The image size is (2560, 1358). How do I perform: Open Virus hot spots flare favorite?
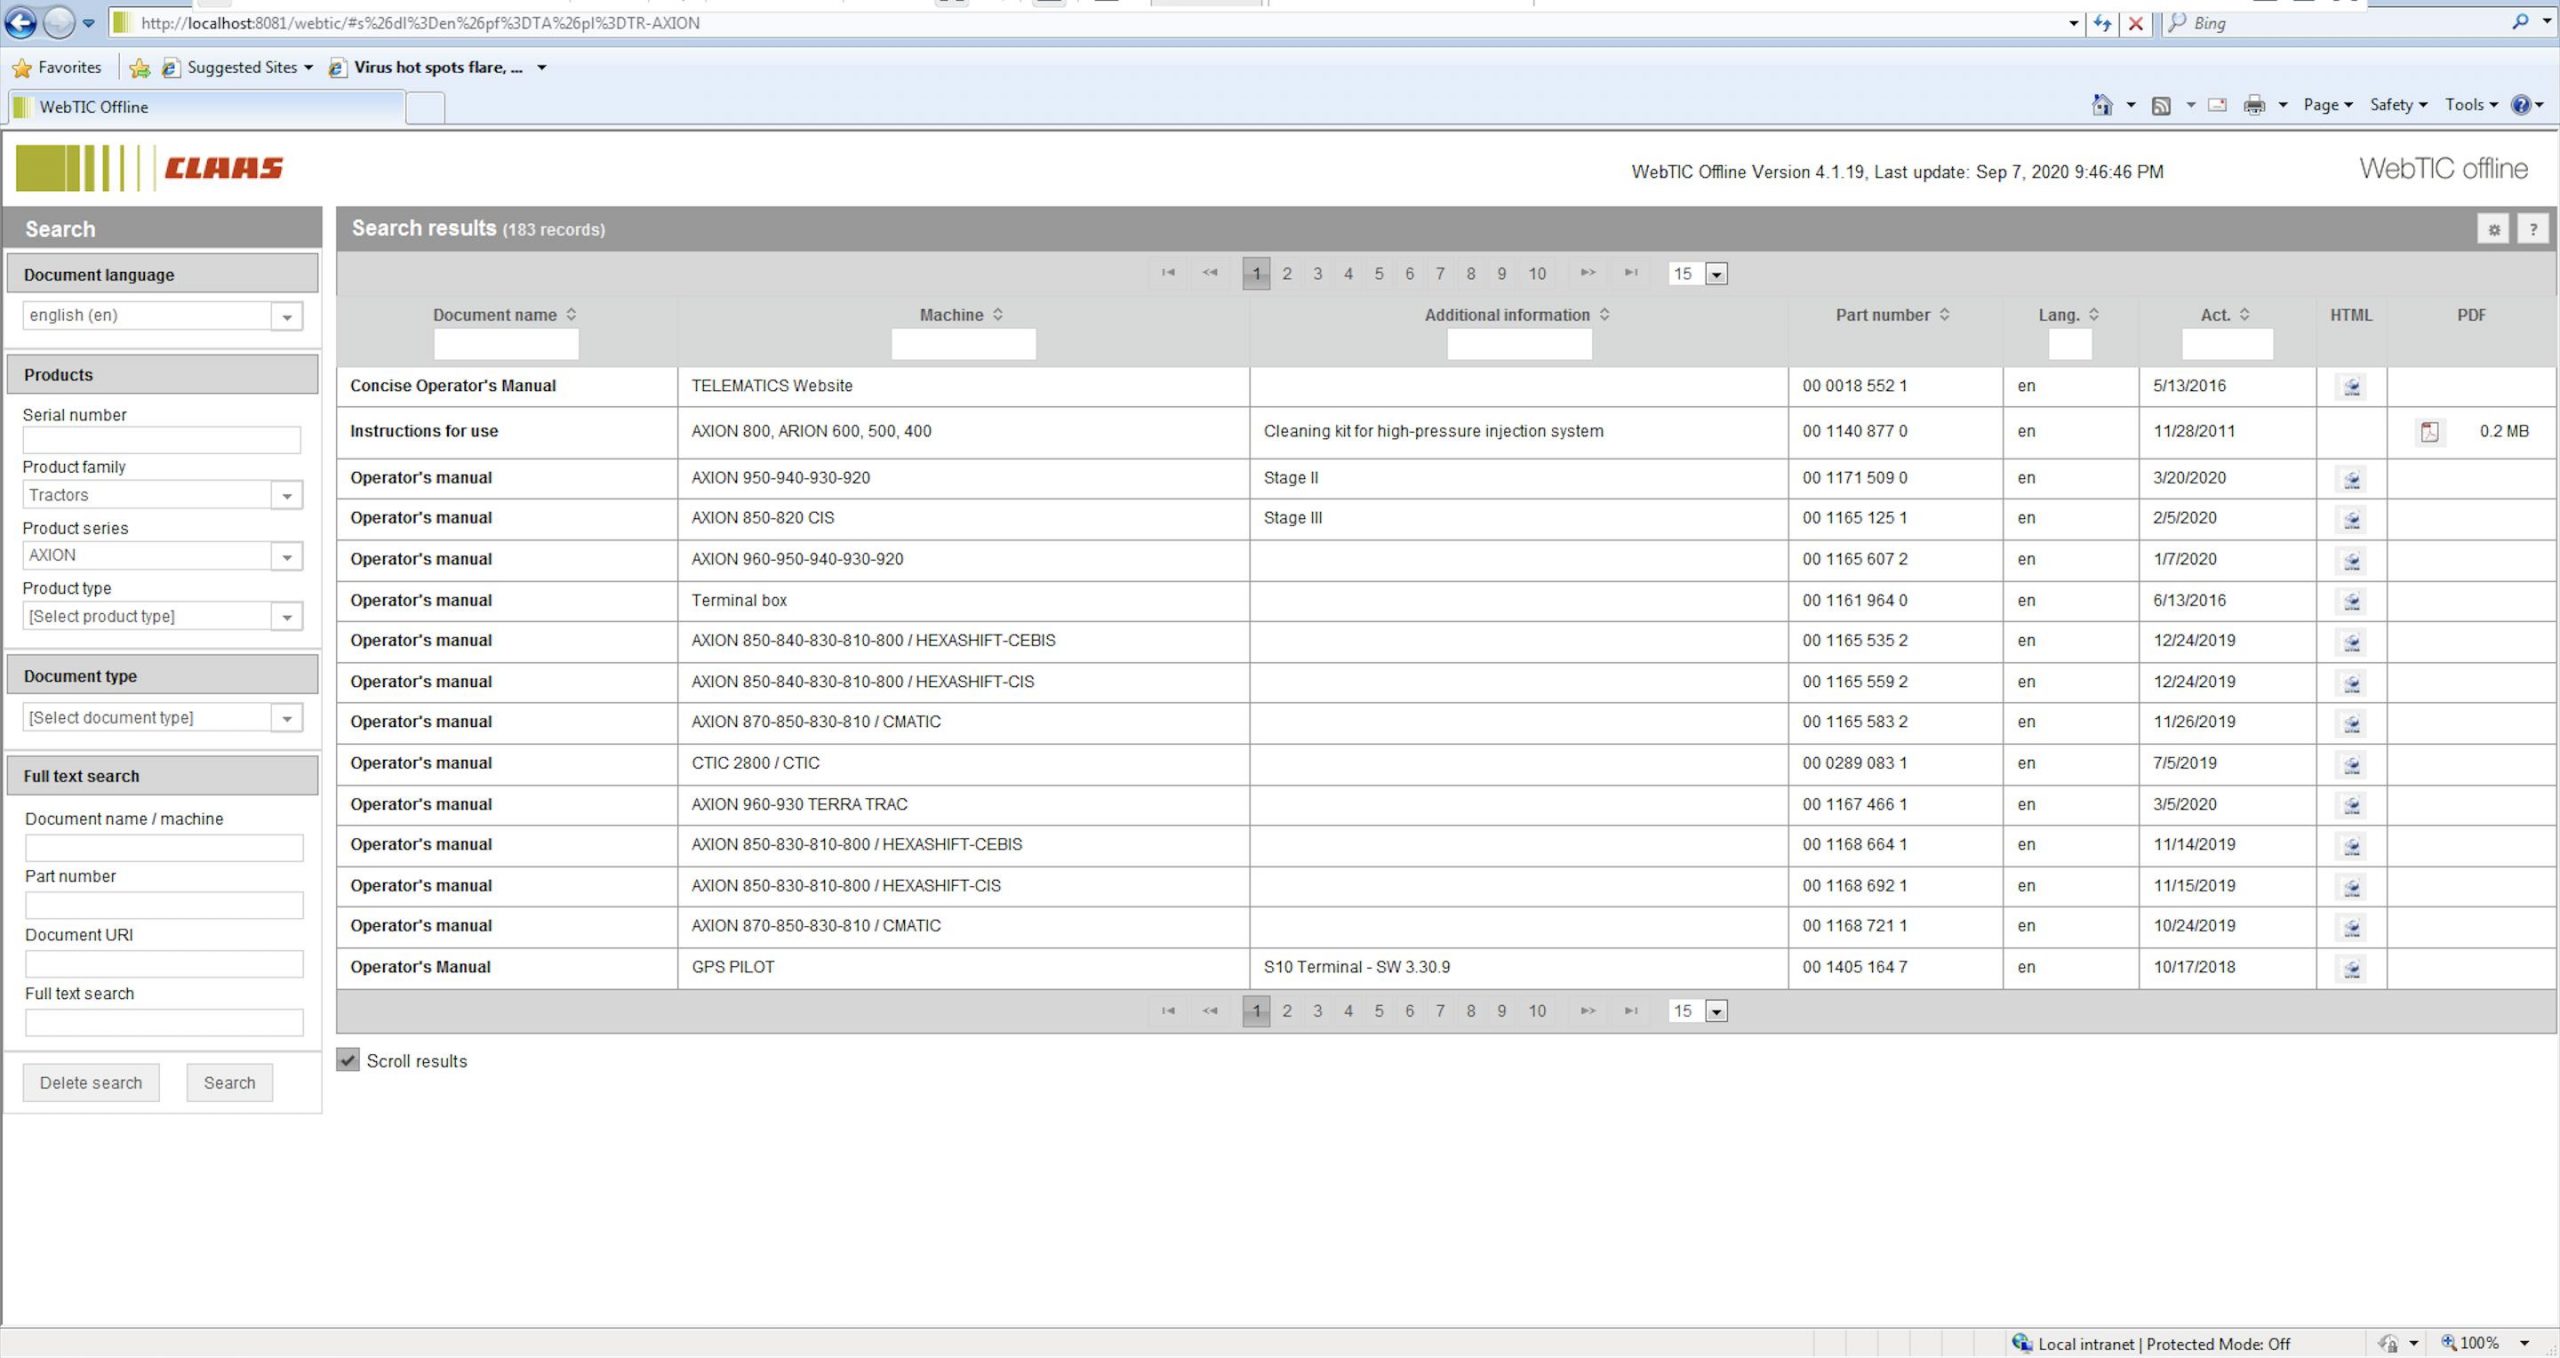pos(437,67)
